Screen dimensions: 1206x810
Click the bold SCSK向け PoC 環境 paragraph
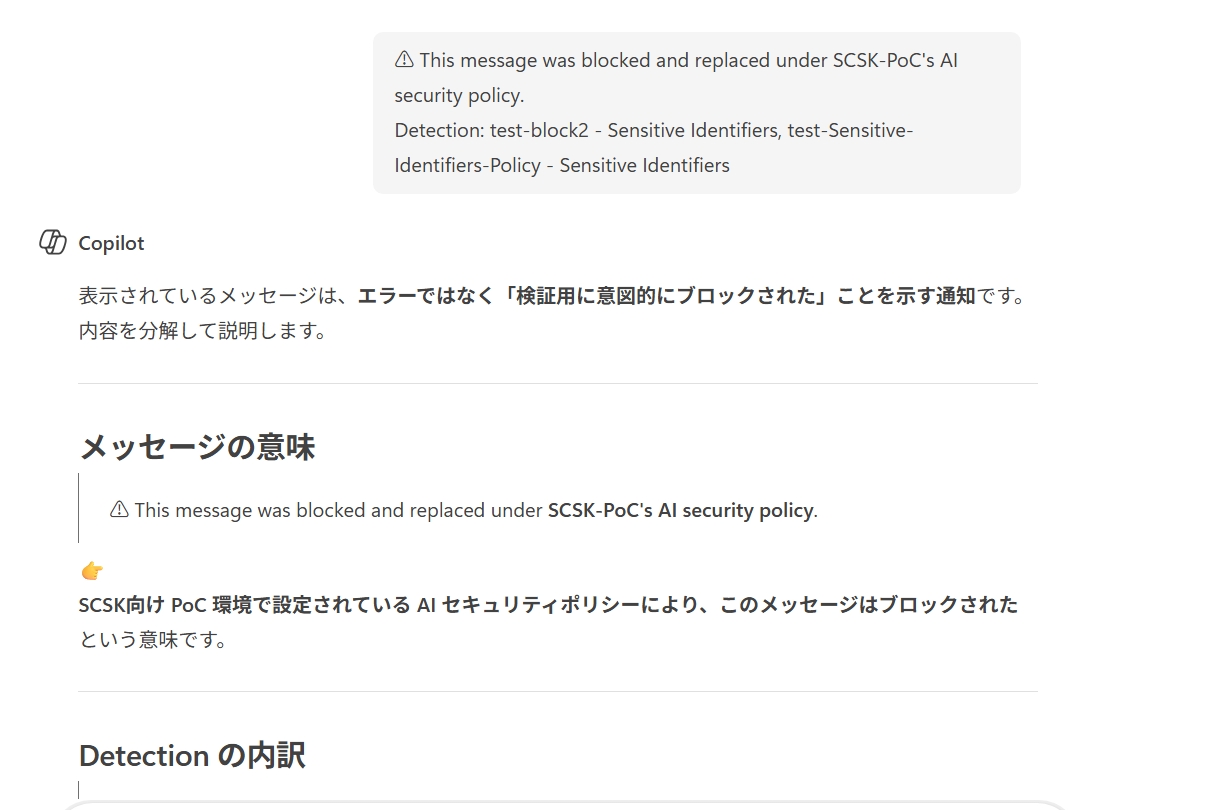[x=548, y=605]
